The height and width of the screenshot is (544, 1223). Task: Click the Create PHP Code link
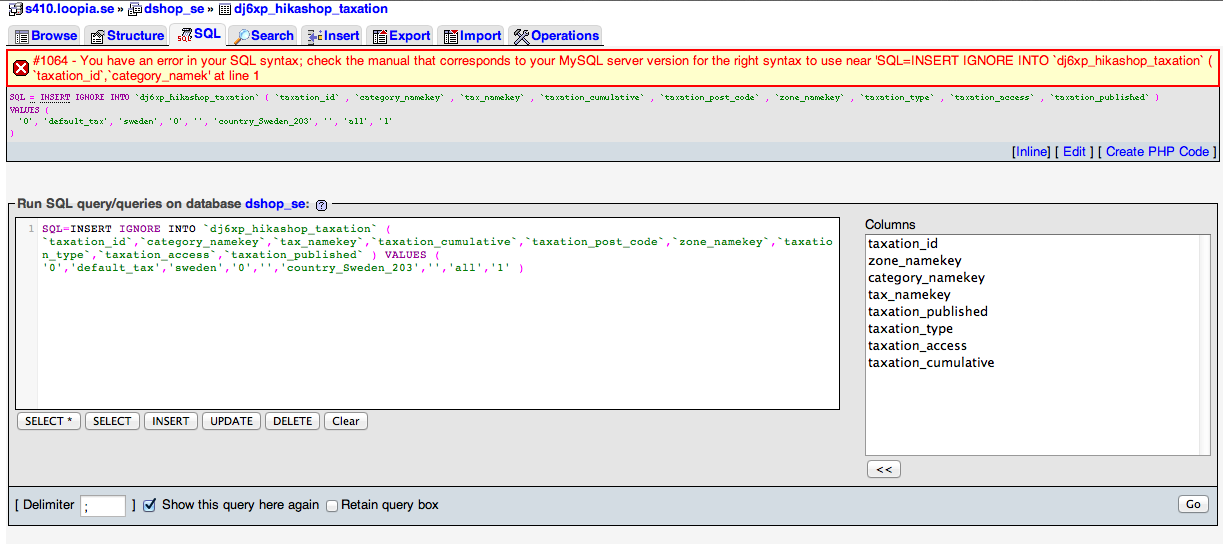(x=1157, y=152)
